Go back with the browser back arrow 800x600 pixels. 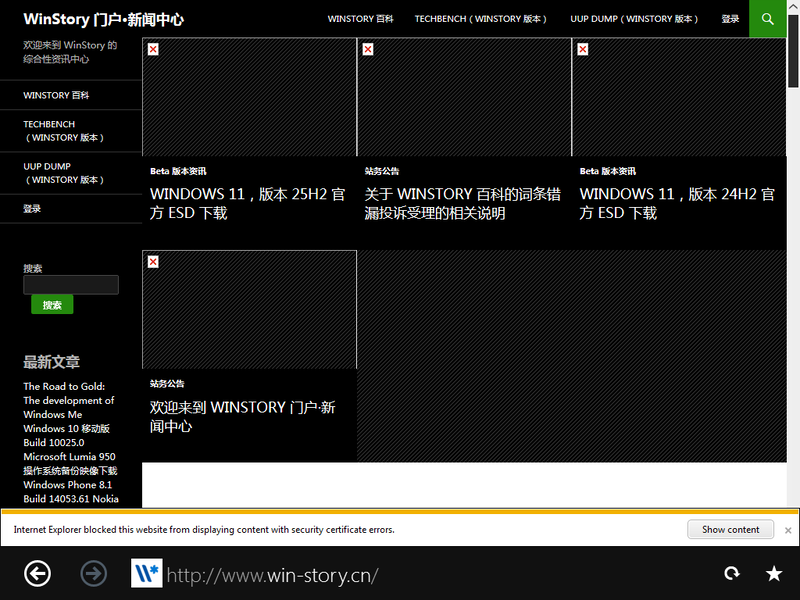point(37,573)
